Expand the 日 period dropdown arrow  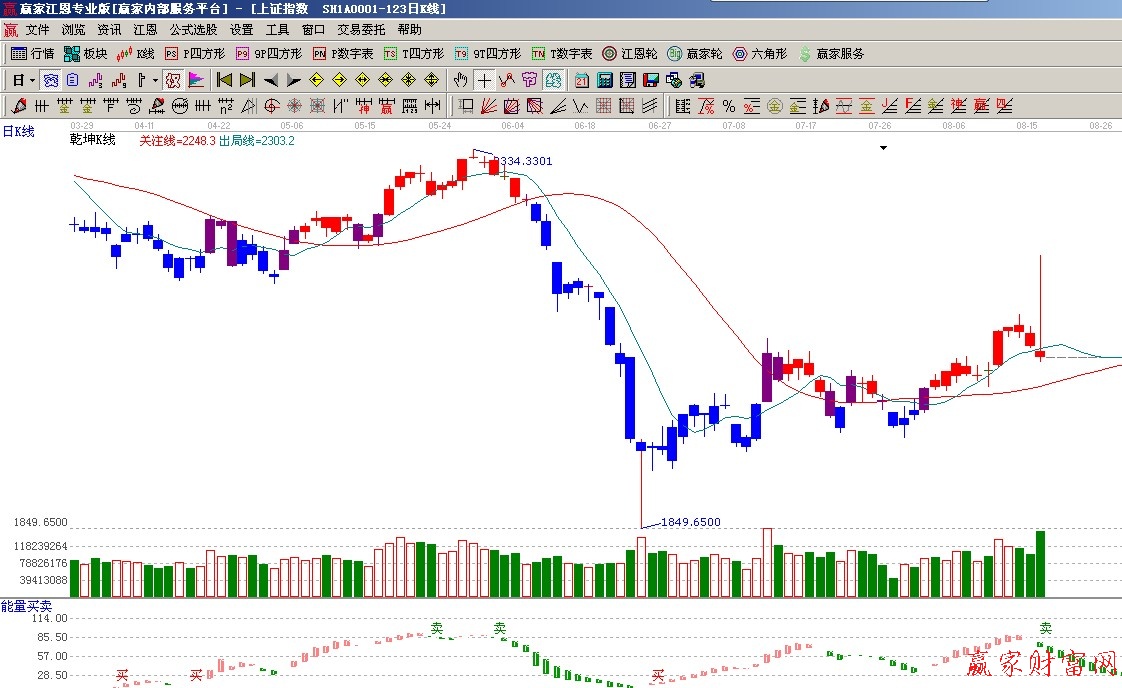click(32, 80)
